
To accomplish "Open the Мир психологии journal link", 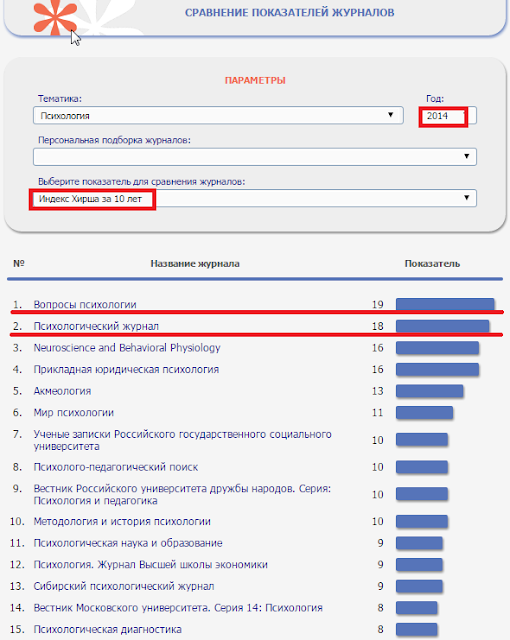I will pyautogui.click(x=73, y=413).
